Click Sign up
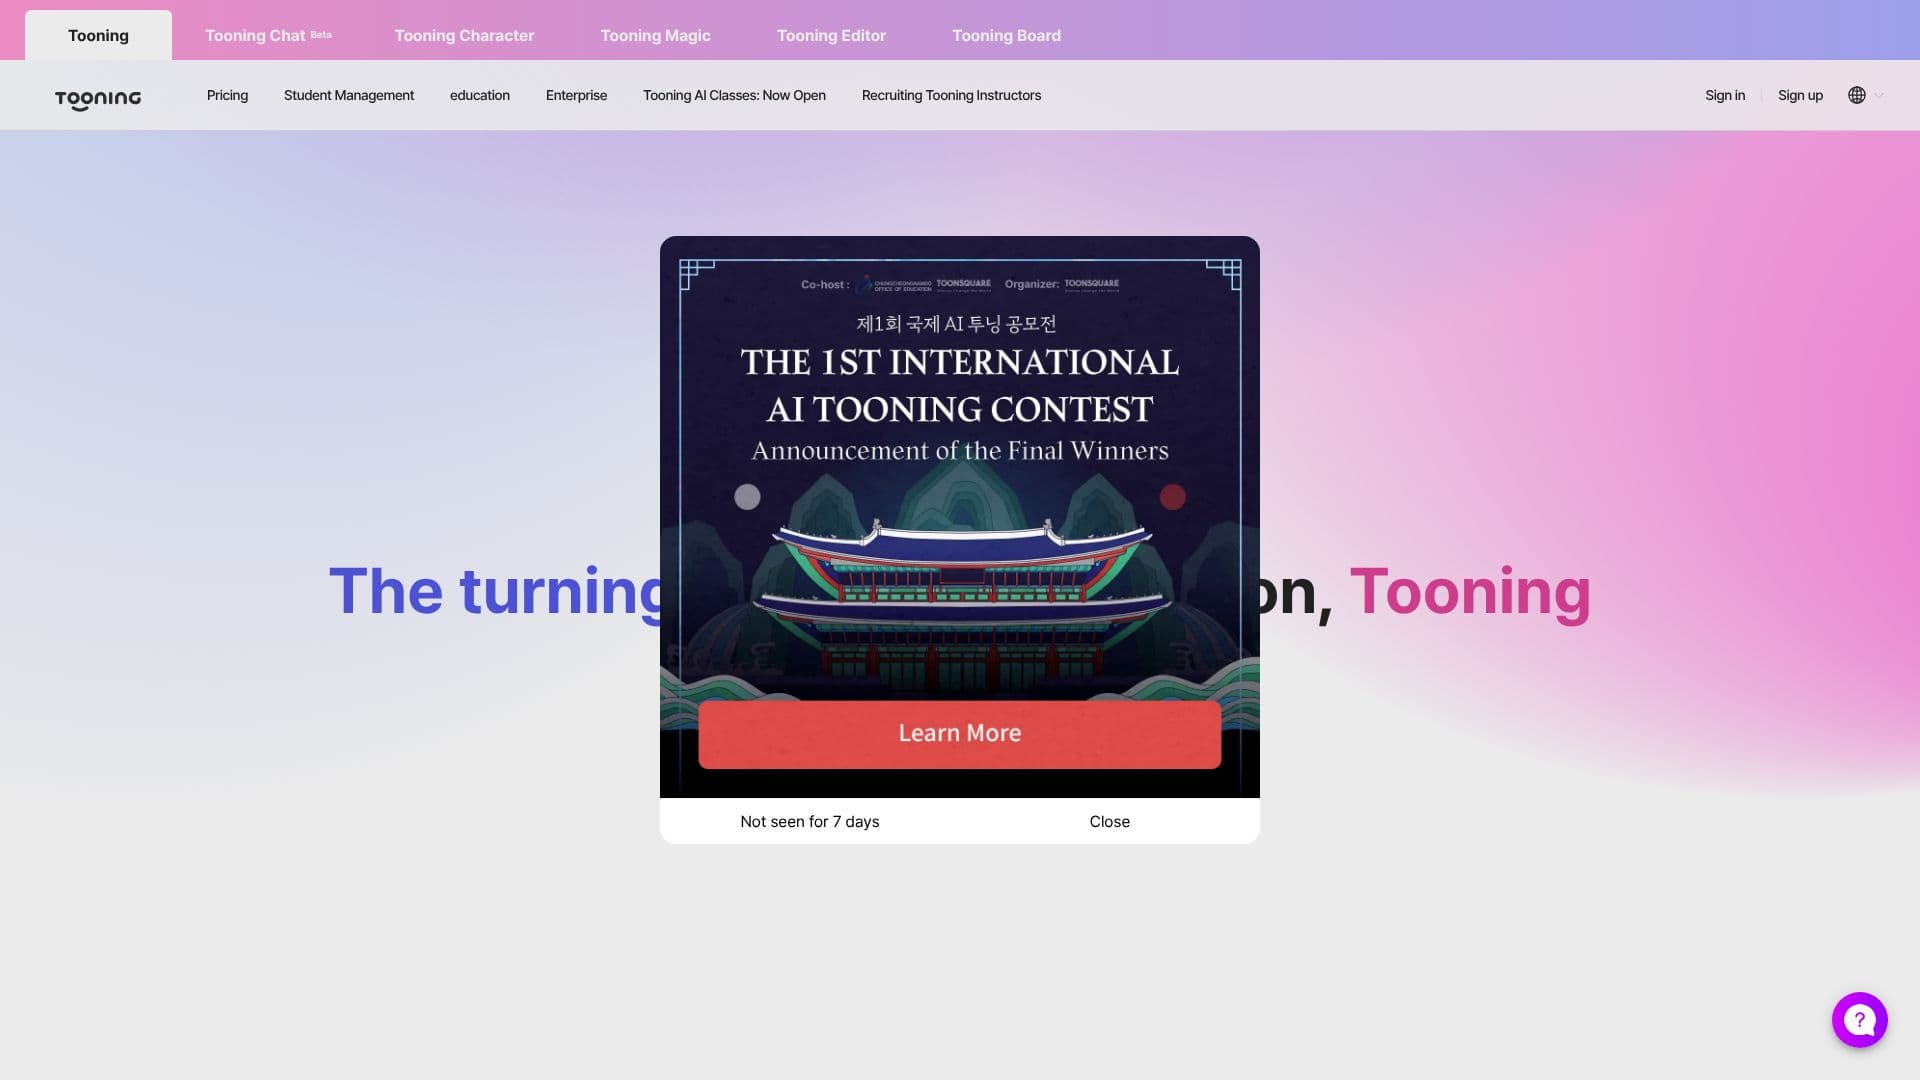1920x1080 pixels. [x=1800, y=95]
